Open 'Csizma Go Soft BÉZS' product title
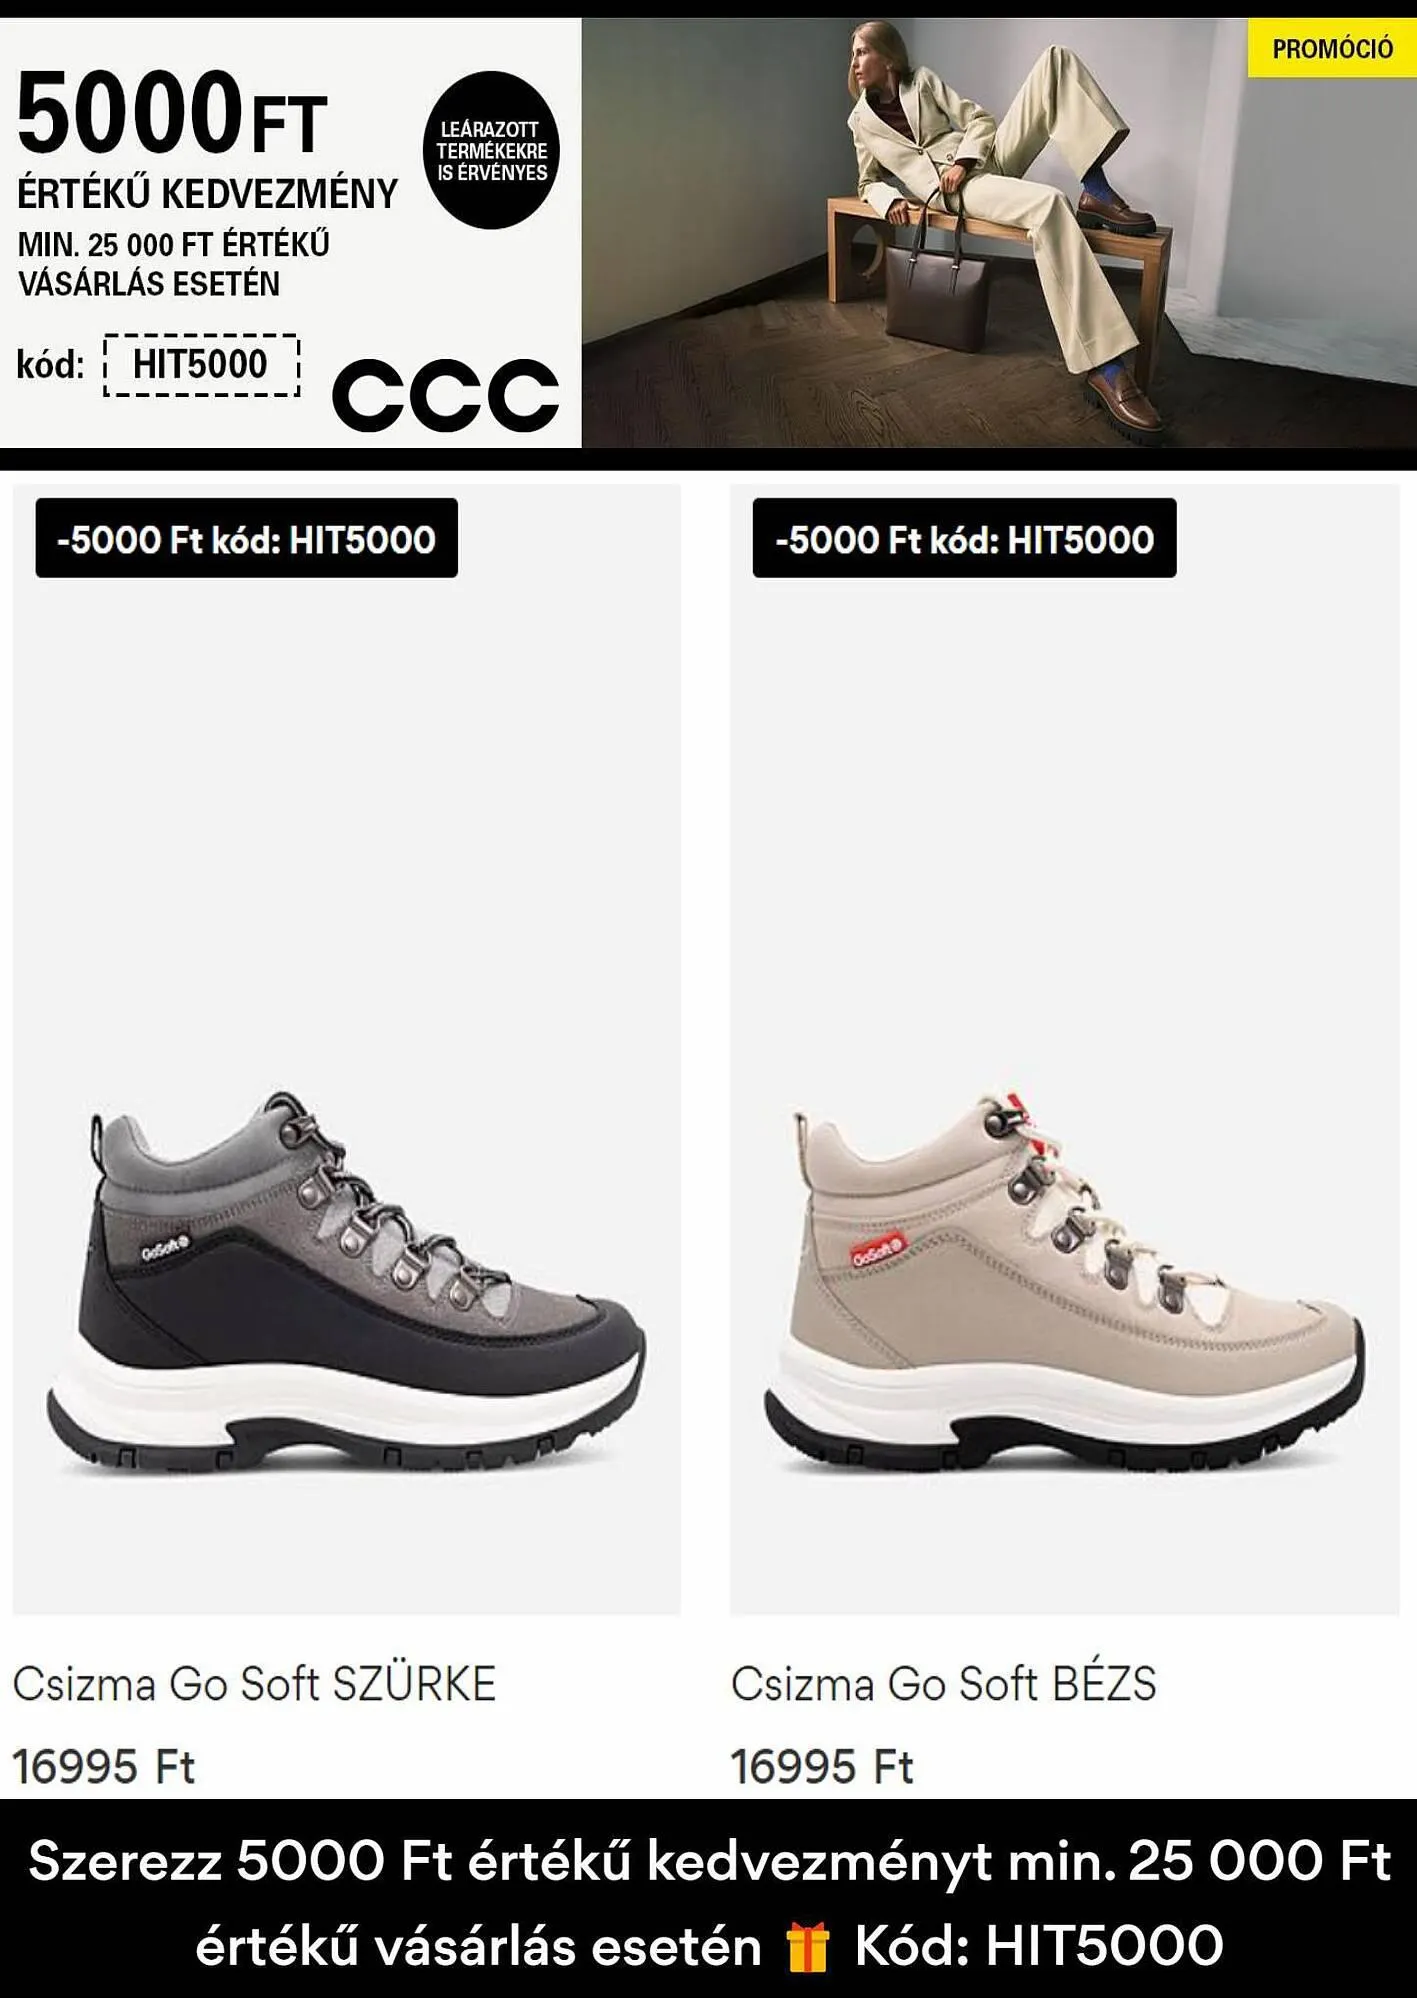The height and width of the screenshot is (2000, 1417). click(x=944, y=1684)
